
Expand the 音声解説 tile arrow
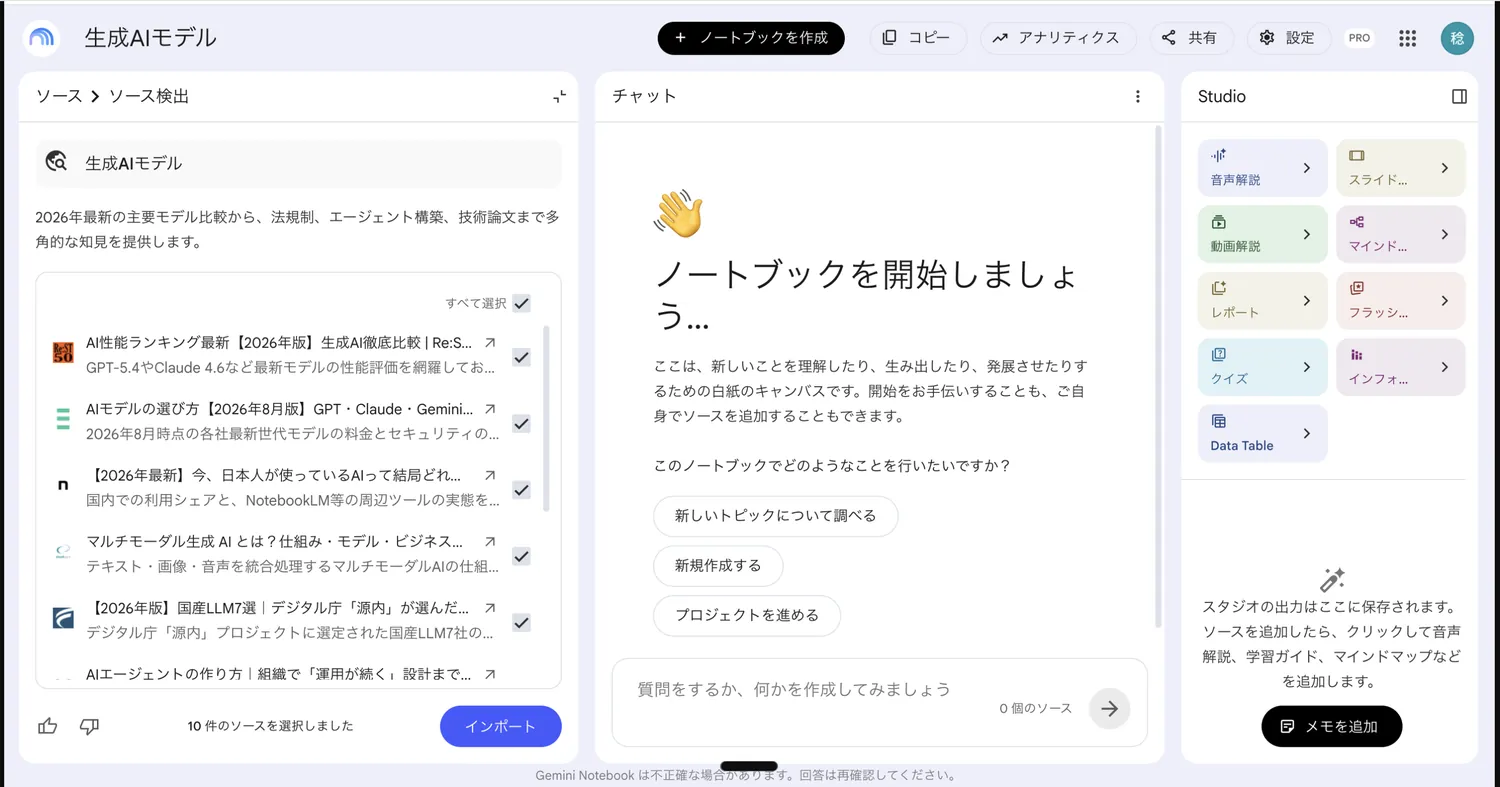[1306, 168]
